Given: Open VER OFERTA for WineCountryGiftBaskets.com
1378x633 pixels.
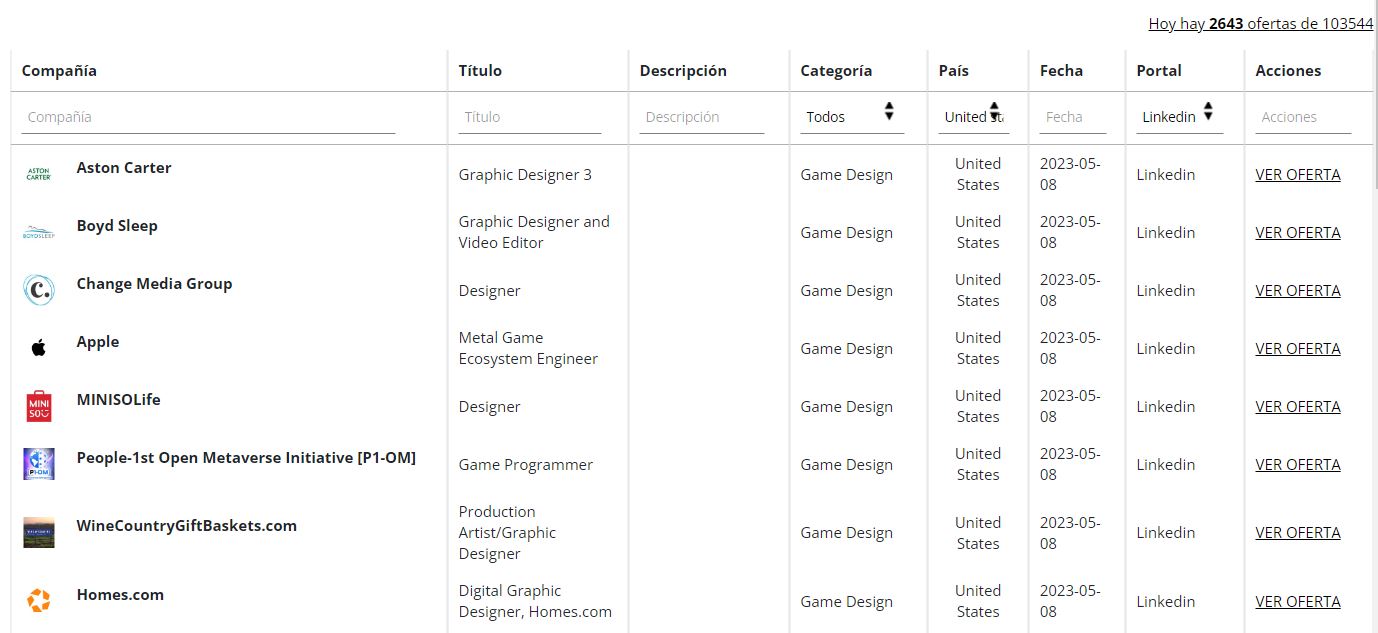Looking at the screenshot, I should point(1298,533).
